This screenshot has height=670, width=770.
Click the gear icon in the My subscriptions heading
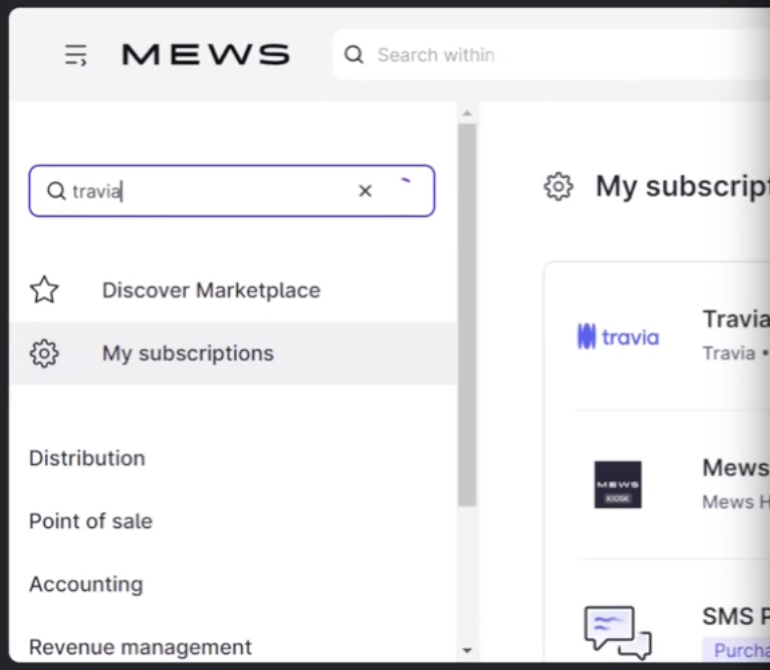pyautogui.click(x=558, y=187)
